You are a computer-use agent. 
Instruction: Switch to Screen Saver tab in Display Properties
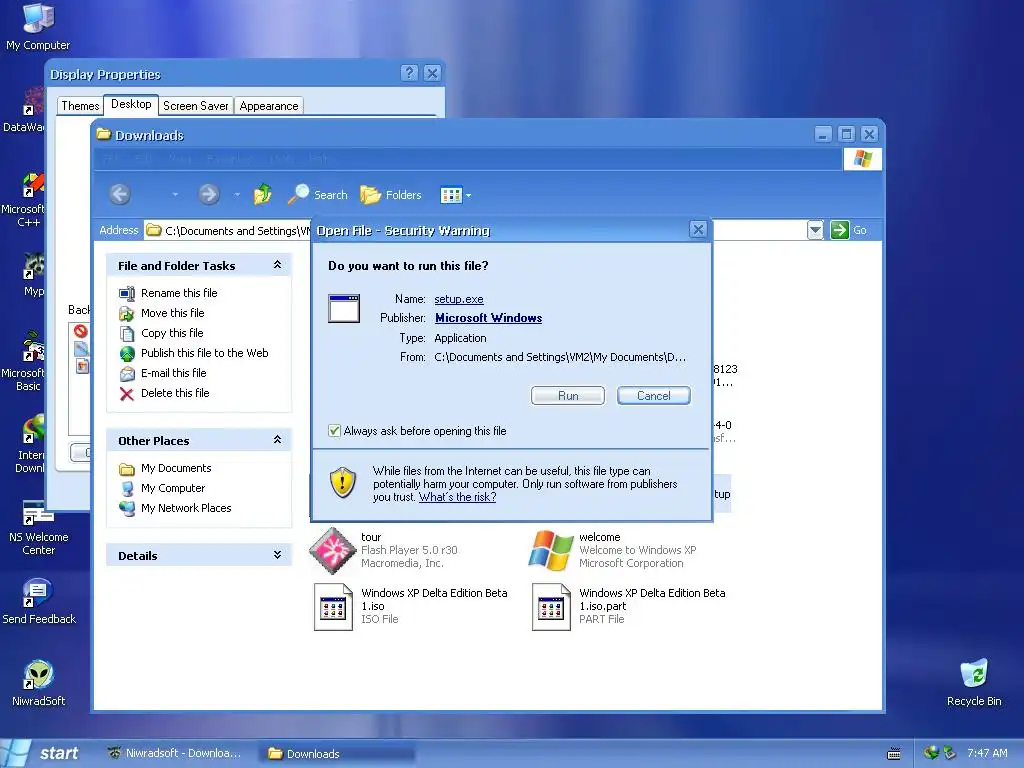(195, 106)
